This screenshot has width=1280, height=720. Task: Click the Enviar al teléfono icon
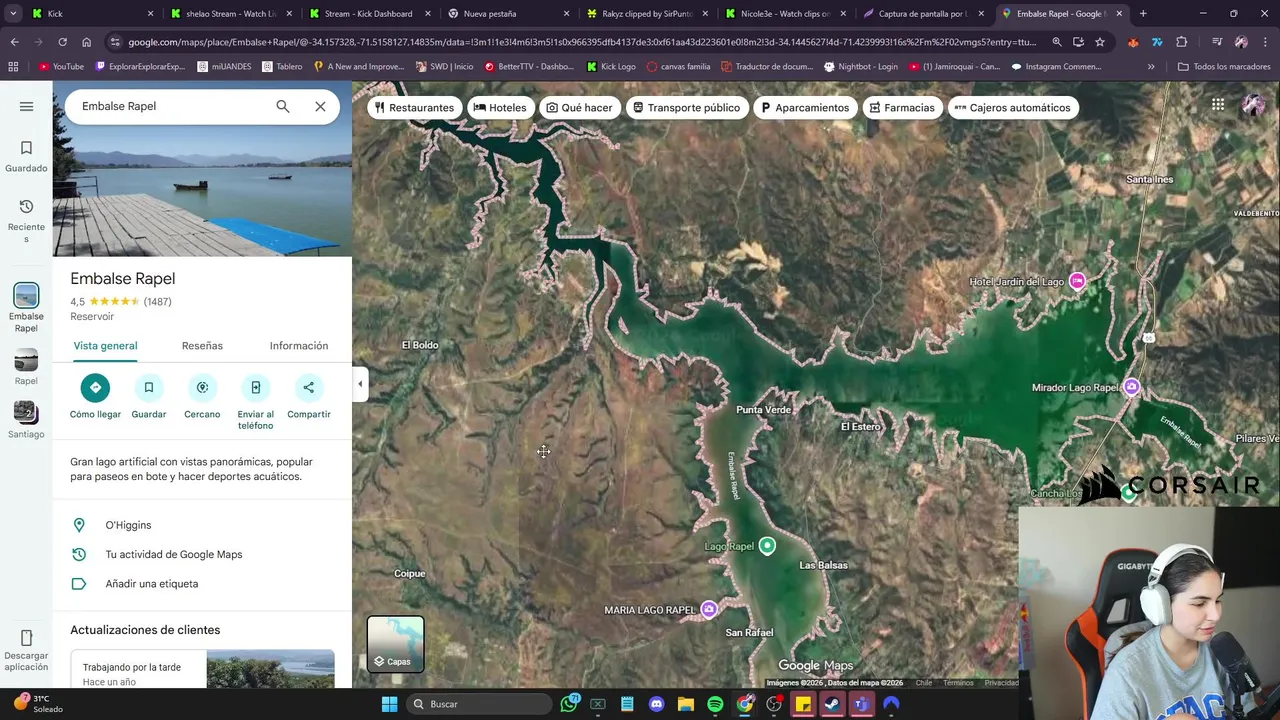pyautogui.click(x=255, y=387)
